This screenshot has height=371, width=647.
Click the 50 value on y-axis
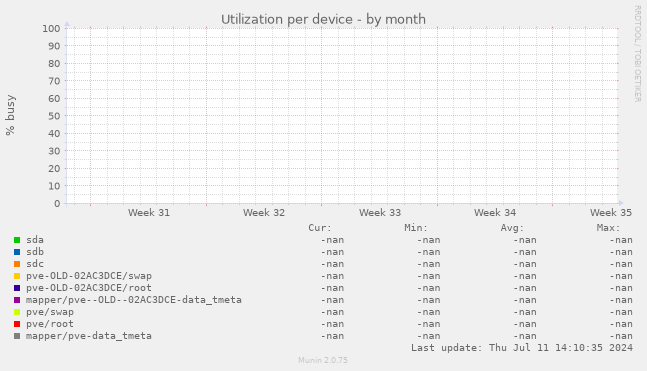point(54,116)
